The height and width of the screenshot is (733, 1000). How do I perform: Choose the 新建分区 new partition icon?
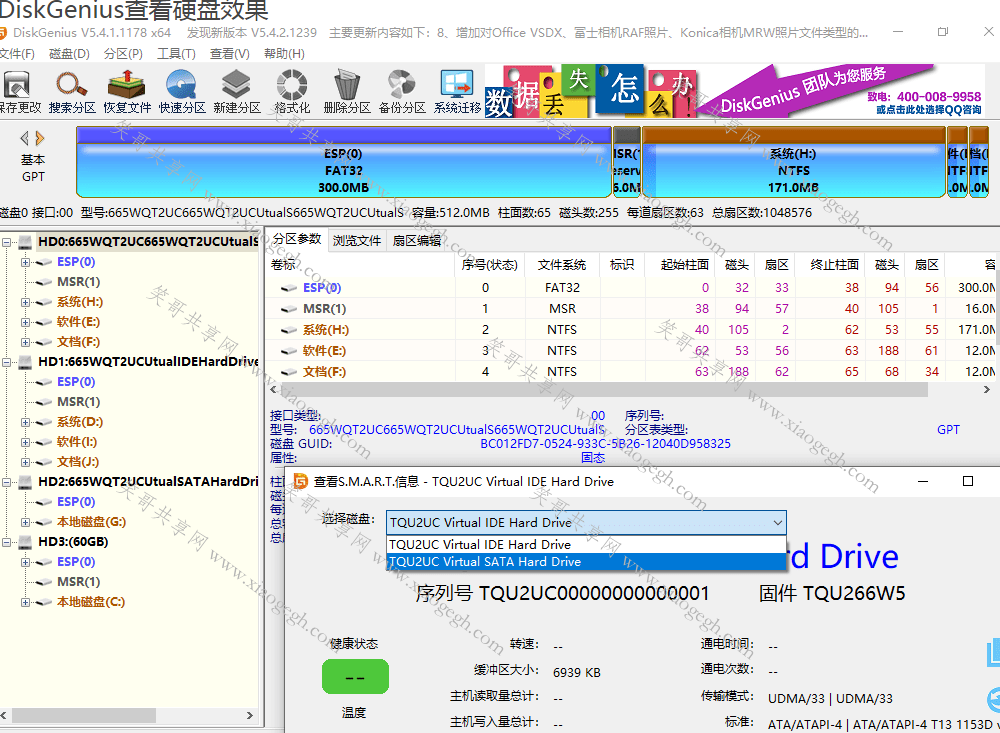236,85
